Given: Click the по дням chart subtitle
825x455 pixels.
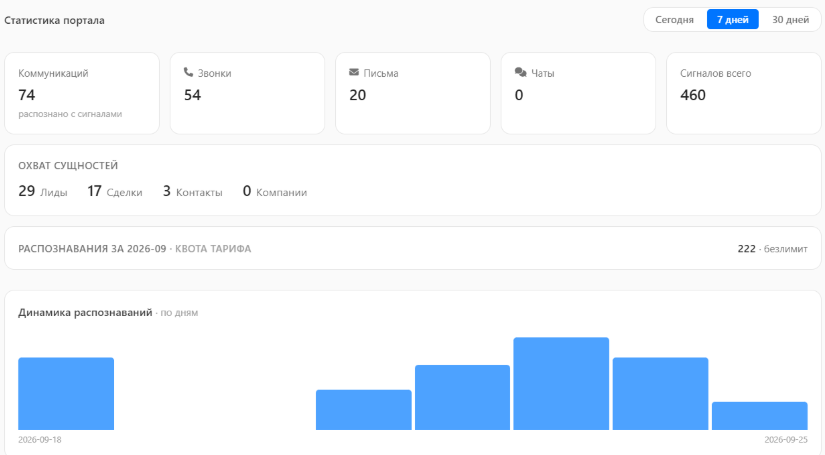Looking at the screenshot, I should tap(179, 312).
